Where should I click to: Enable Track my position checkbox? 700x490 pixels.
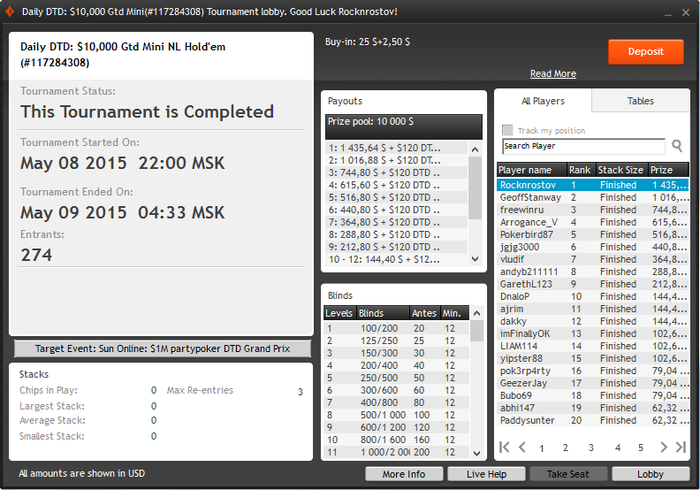pyautogui.click(x=507, y=130)
